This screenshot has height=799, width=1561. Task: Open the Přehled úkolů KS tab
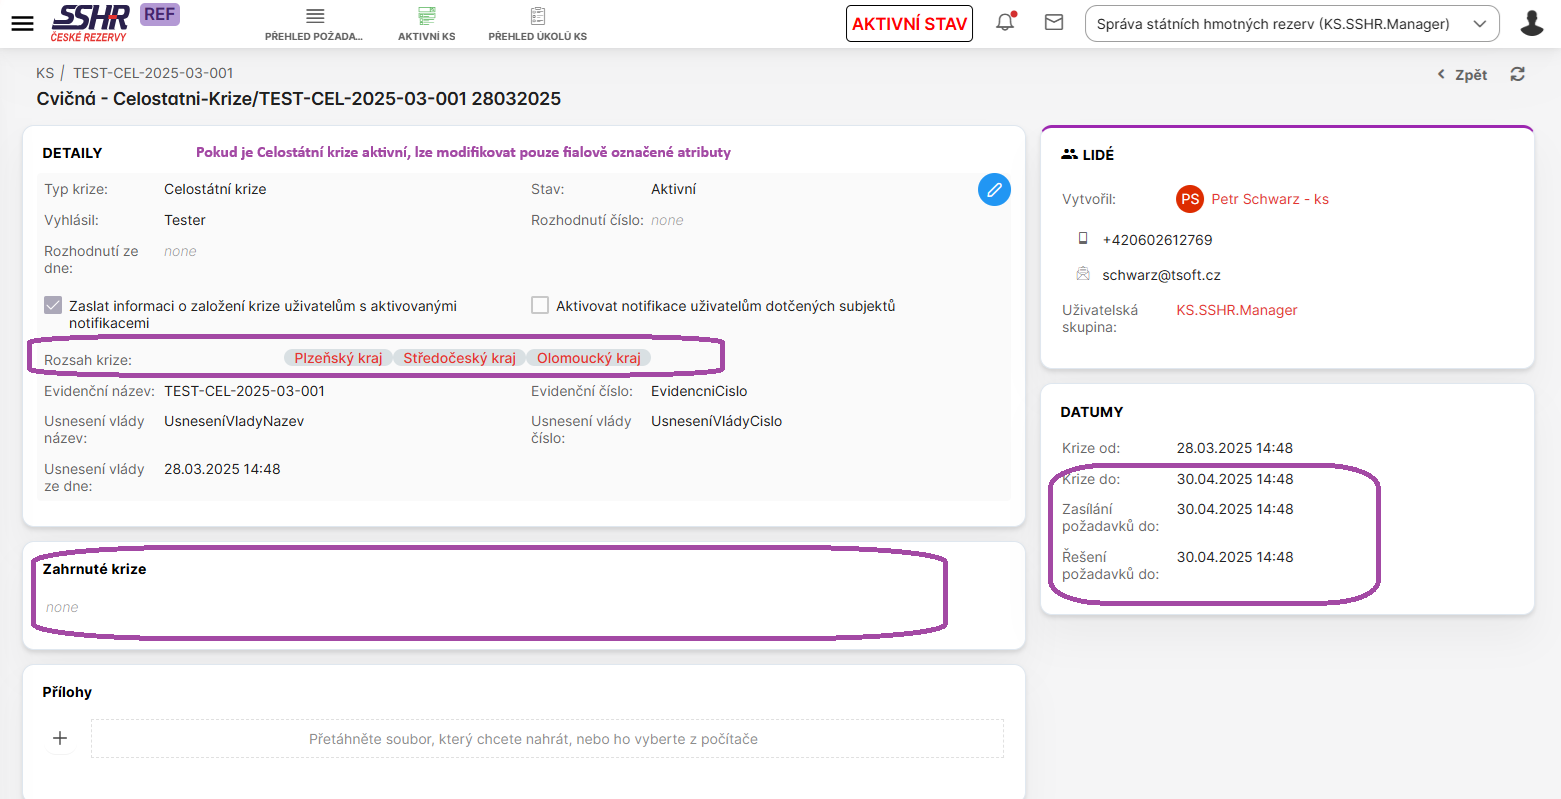537,24
